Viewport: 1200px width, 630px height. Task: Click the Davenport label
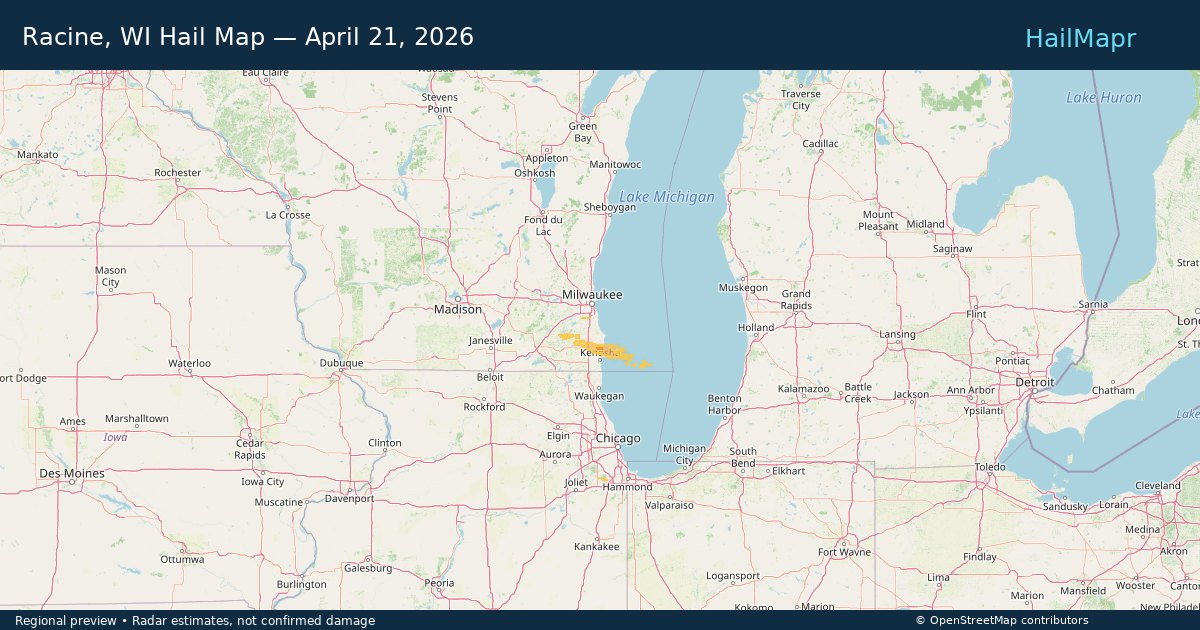click(x=349, y=498)
